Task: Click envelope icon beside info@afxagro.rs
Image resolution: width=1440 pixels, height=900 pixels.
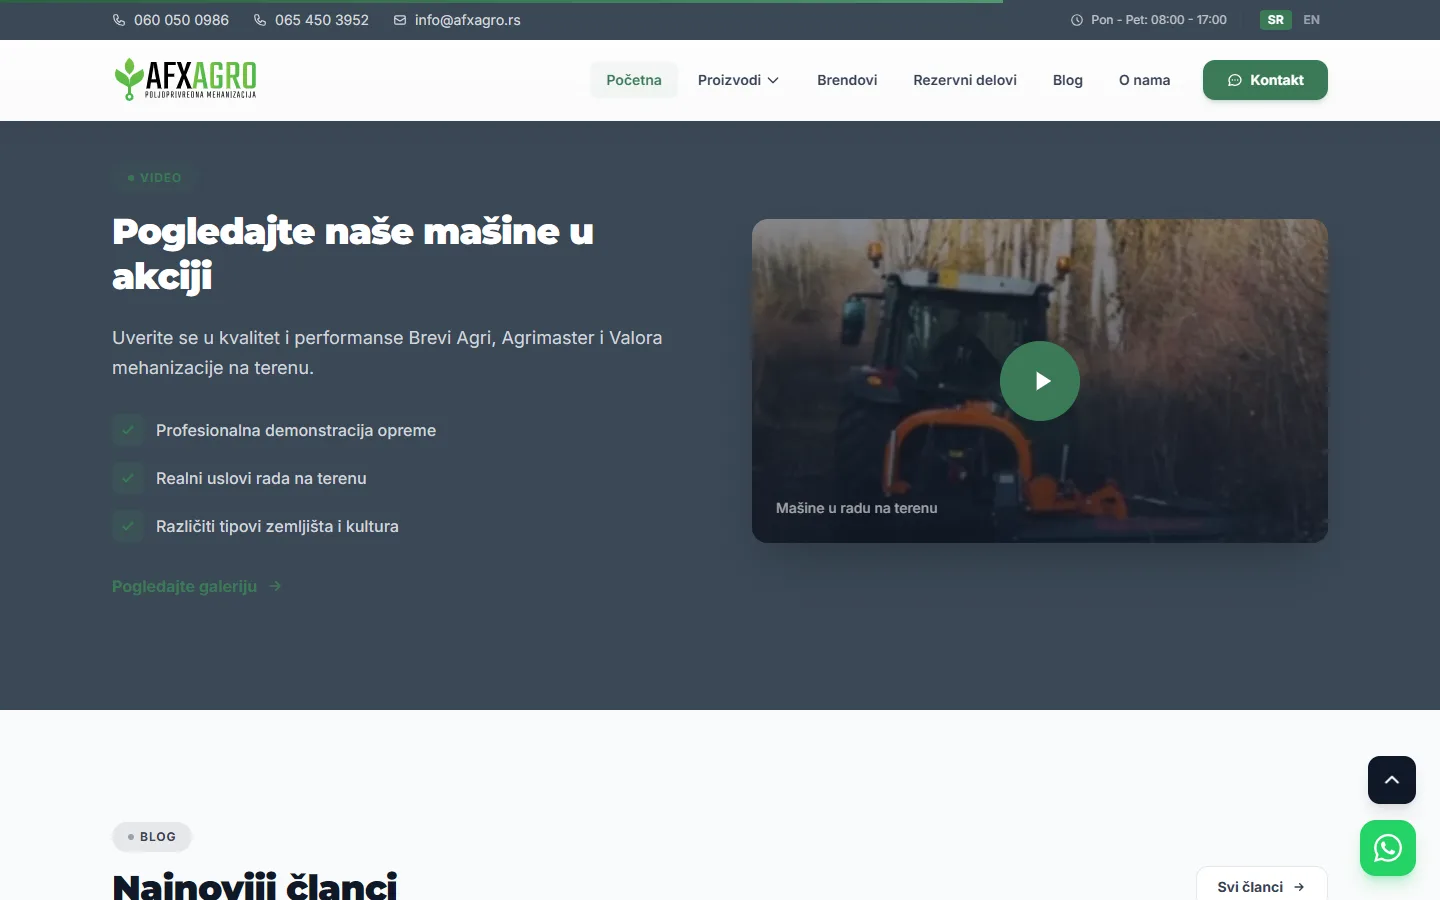Action: pyautogui.click(x=400, y=20)
